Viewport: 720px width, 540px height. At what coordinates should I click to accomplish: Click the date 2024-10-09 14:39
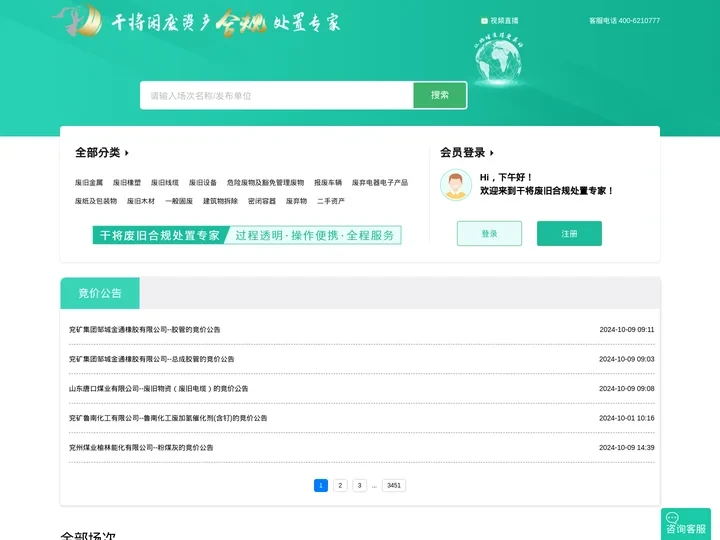click(x=627, y=447)
